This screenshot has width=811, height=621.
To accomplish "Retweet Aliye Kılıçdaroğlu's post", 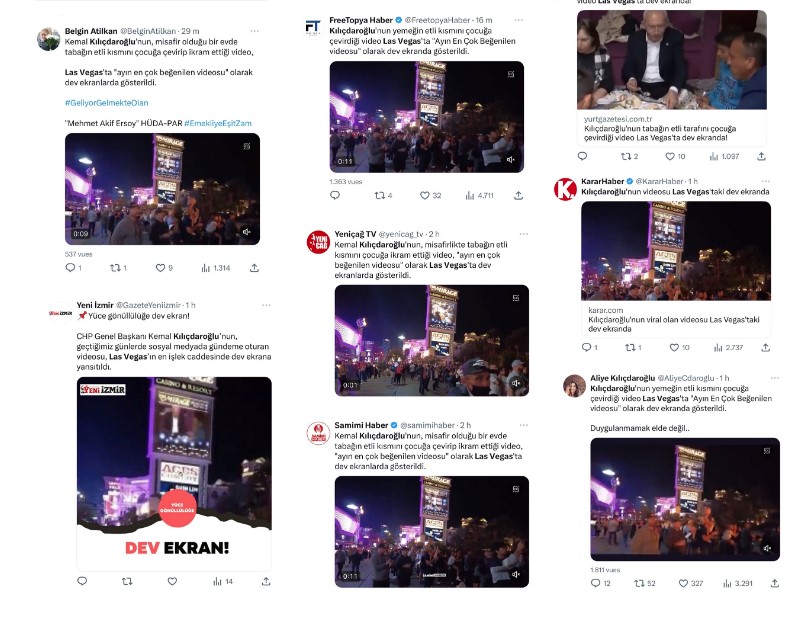I will [x=640, y=583].
